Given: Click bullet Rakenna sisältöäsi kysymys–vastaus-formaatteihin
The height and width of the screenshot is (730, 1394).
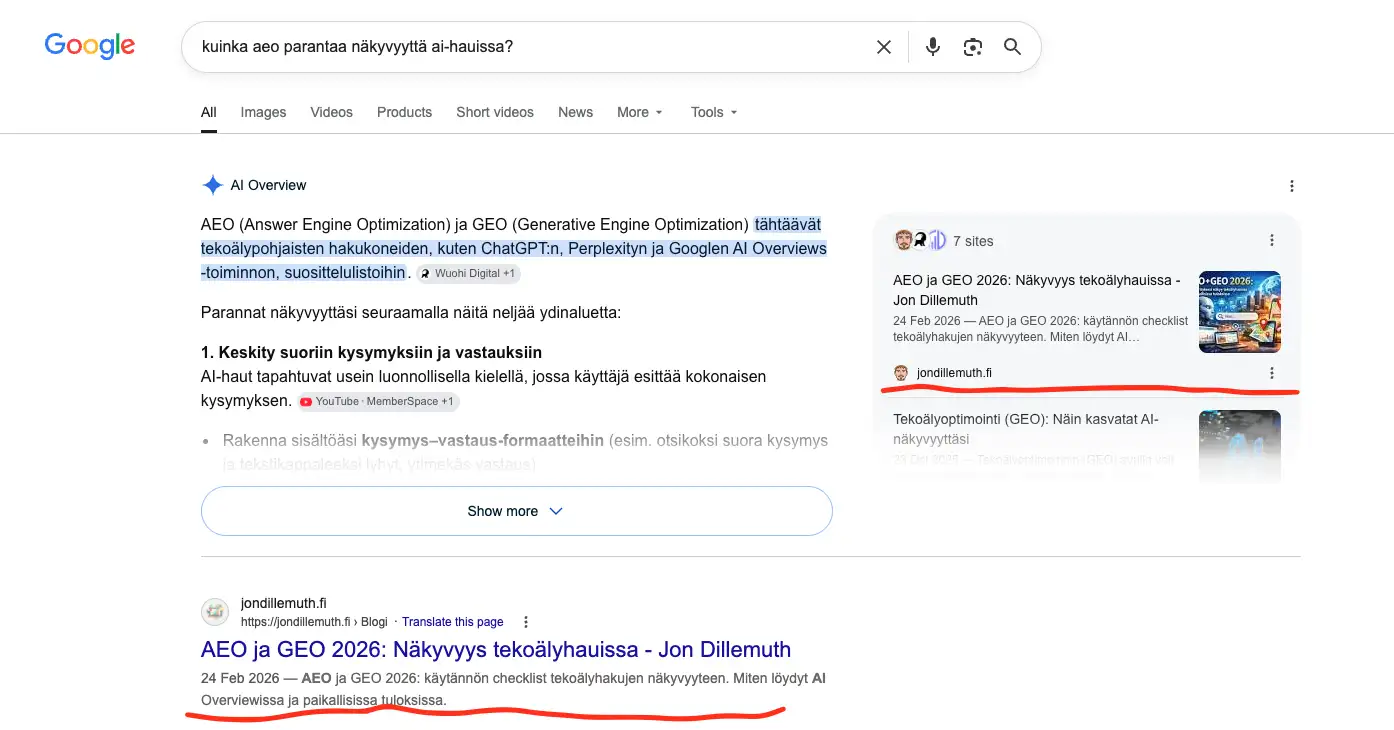Looking at the screenshot, I should pos(525,452).
